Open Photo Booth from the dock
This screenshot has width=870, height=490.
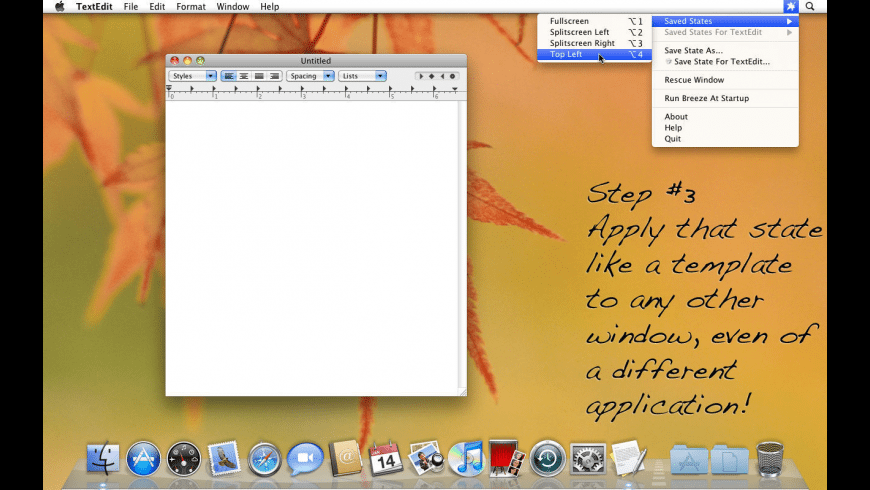pos(506,458)
